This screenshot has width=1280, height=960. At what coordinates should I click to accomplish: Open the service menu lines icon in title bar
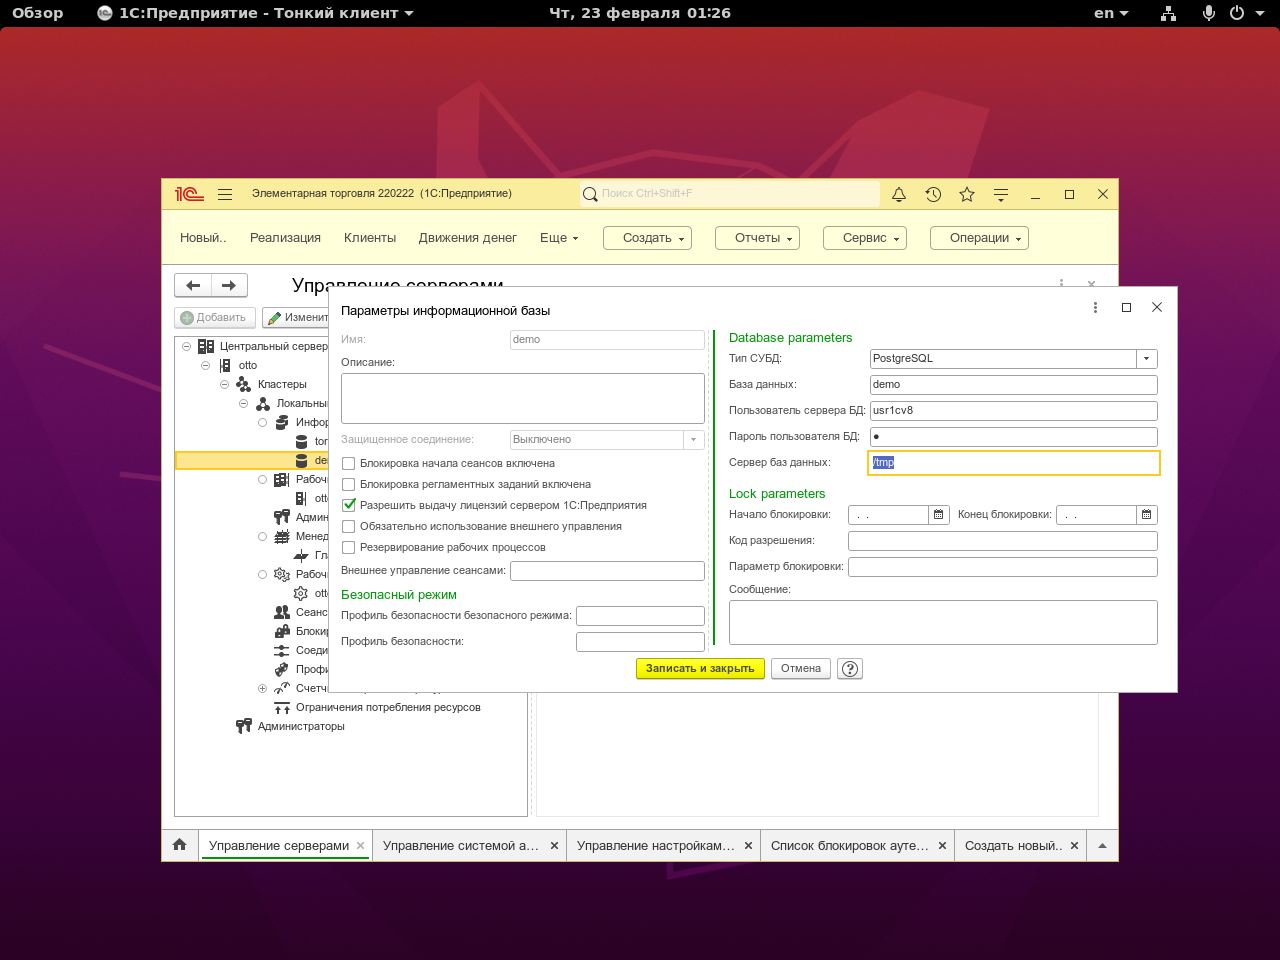(1001, 195)
